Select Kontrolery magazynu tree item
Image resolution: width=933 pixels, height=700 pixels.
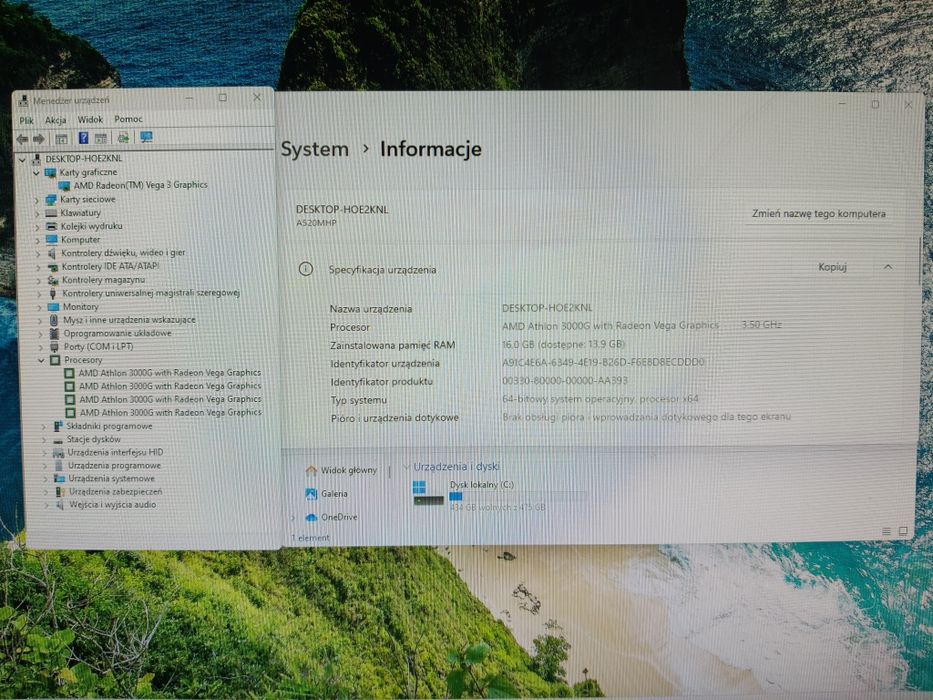pyautogui.click(x=104, y=280)
